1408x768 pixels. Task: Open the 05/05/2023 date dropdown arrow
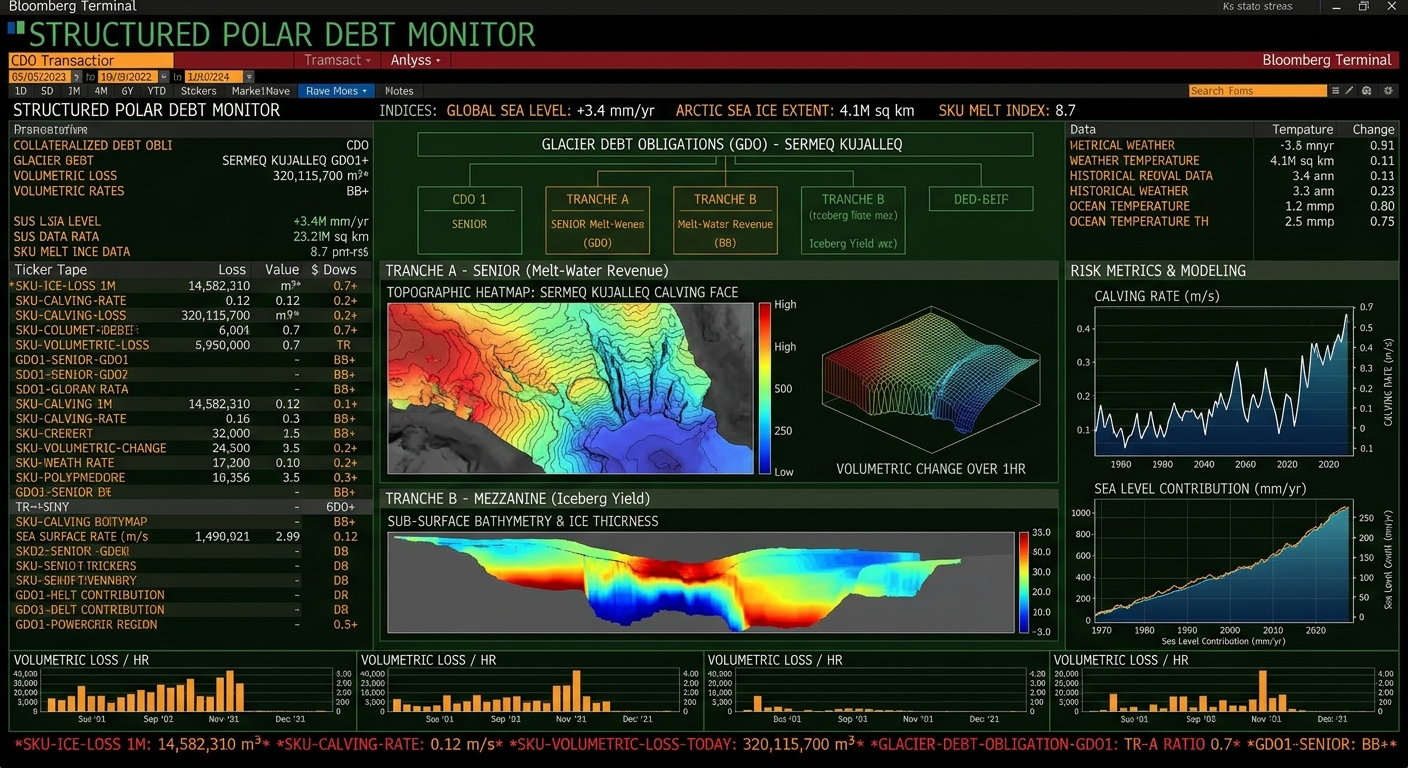[x=76, y=77]
